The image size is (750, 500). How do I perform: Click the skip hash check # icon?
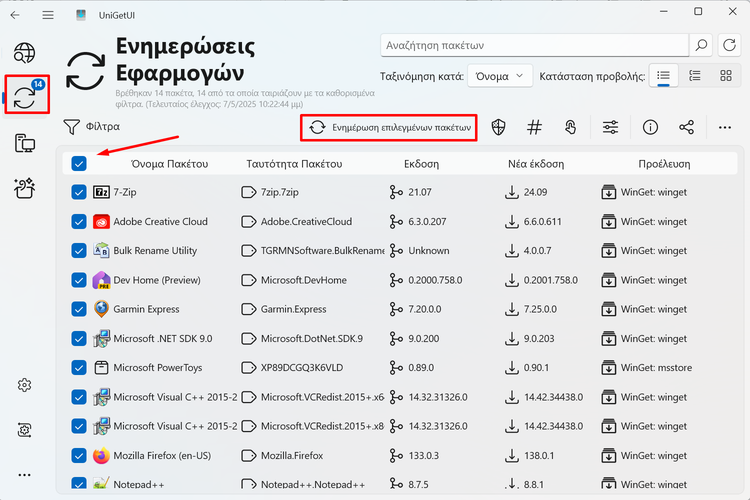click(x=534, y=127)
